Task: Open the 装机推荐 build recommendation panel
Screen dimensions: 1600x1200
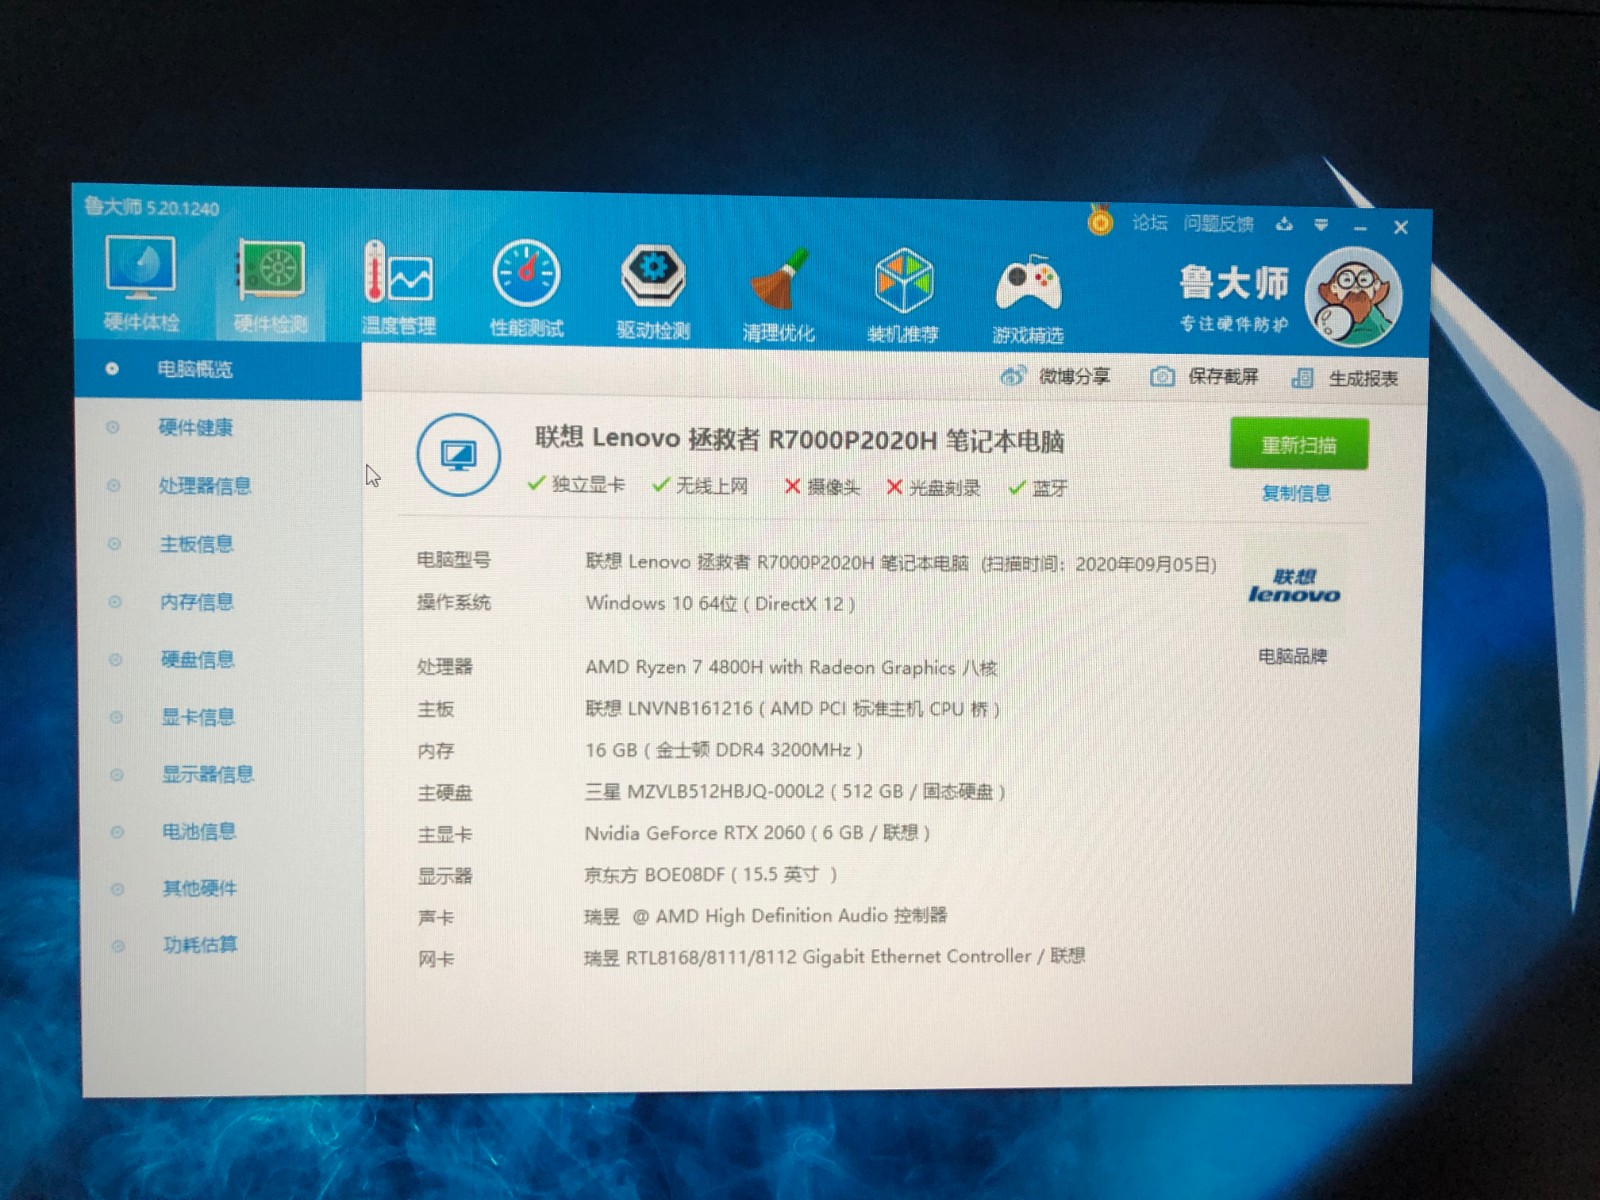Action: 903,285
